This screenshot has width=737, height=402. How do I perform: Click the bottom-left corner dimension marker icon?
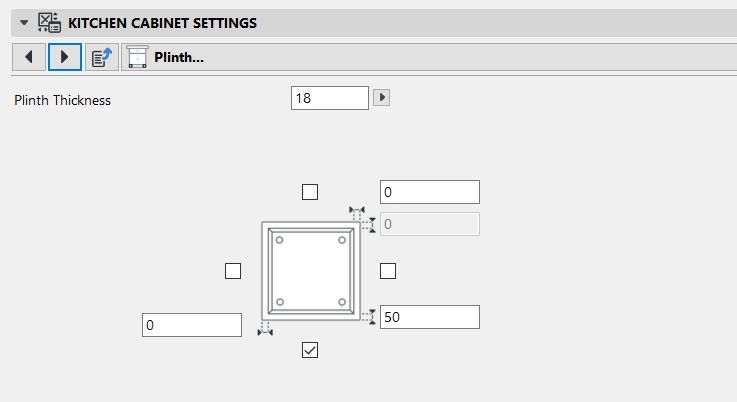(265, 328)
